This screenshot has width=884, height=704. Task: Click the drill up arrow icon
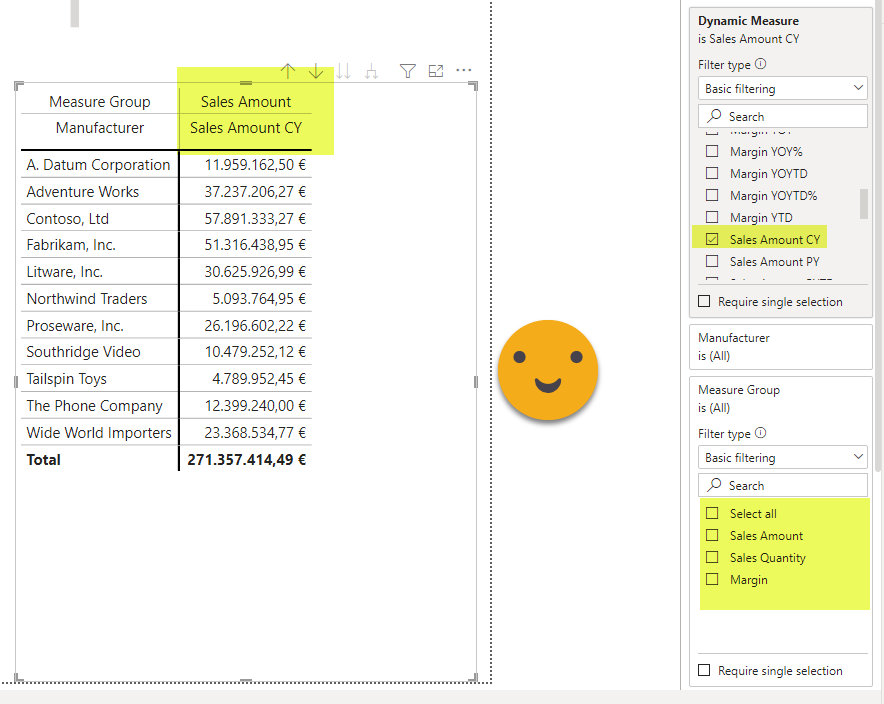pos(288,71)
